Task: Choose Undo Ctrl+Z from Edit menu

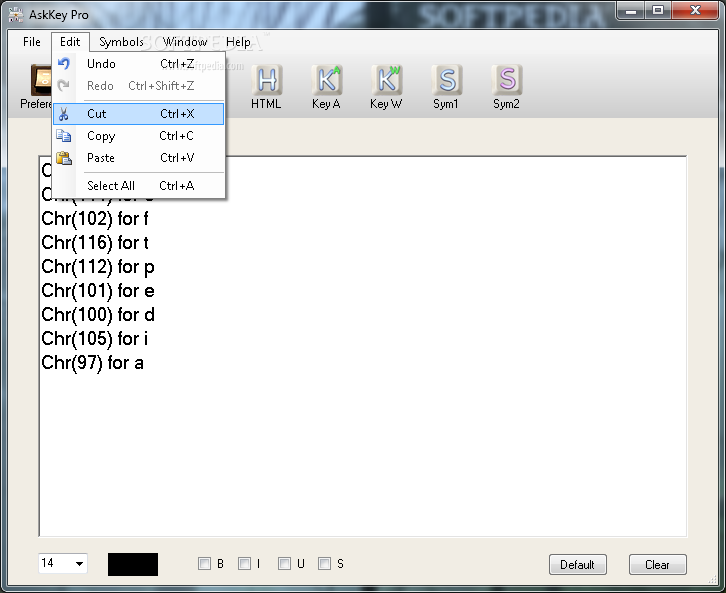Action: (x=139, y=64)
